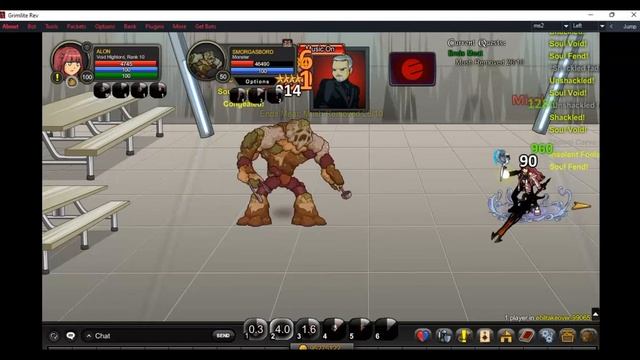Open the heart friends icon
This screenshot has width=640, height=360.
tap(423, 336)
